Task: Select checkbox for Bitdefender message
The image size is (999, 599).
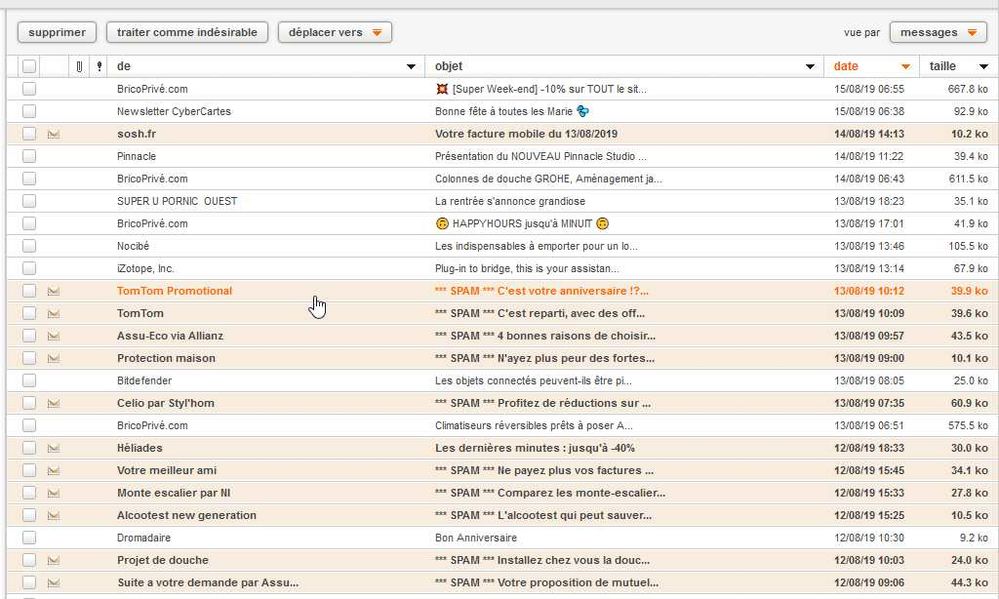Action: point(29,381)
